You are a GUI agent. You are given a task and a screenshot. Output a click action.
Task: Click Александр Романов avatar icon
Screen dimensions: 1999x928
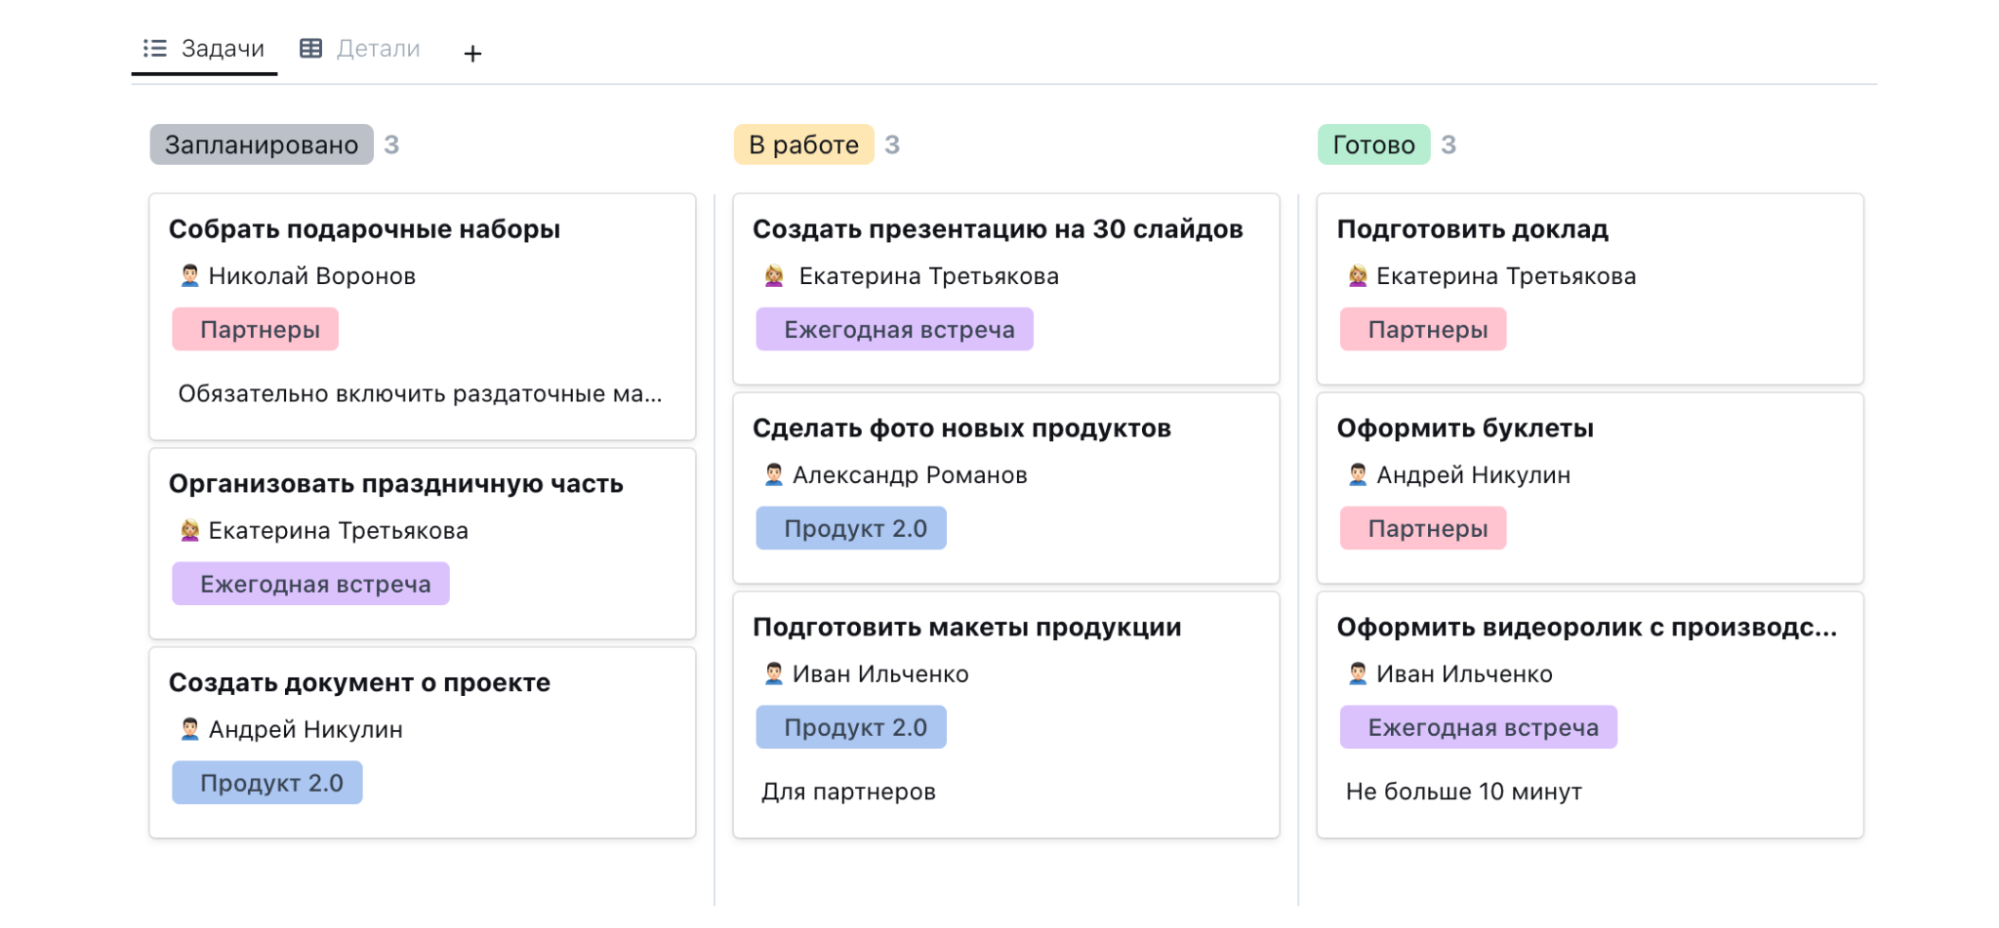774,475
